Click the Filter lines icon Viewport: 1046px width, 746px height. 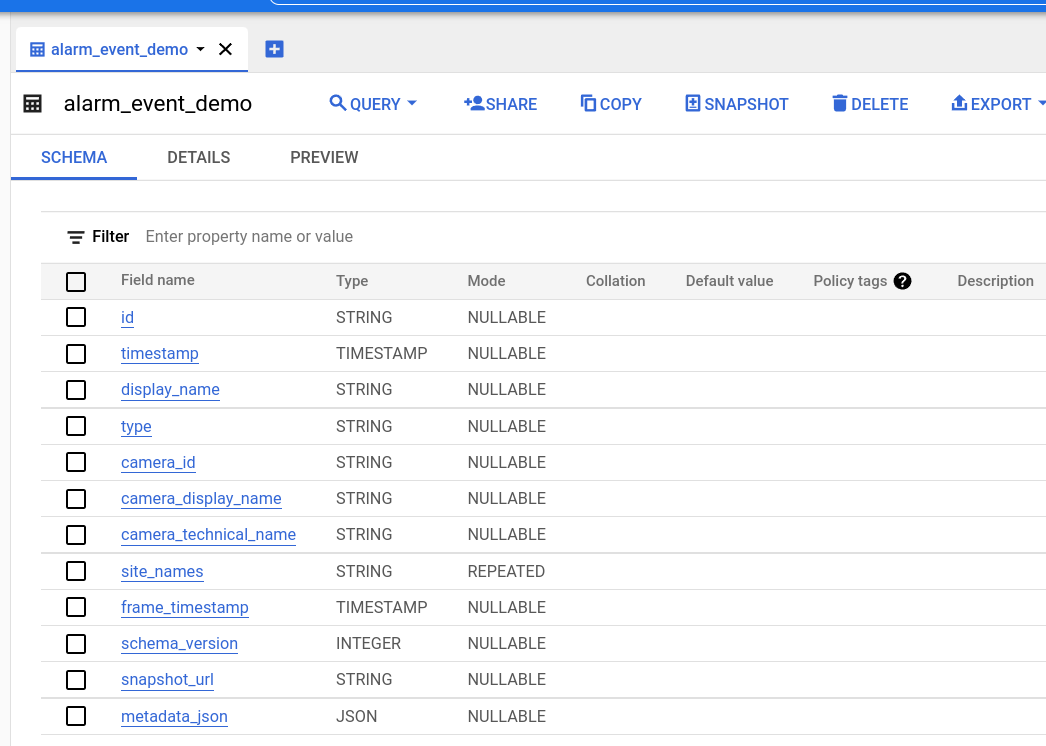(76, 237)
